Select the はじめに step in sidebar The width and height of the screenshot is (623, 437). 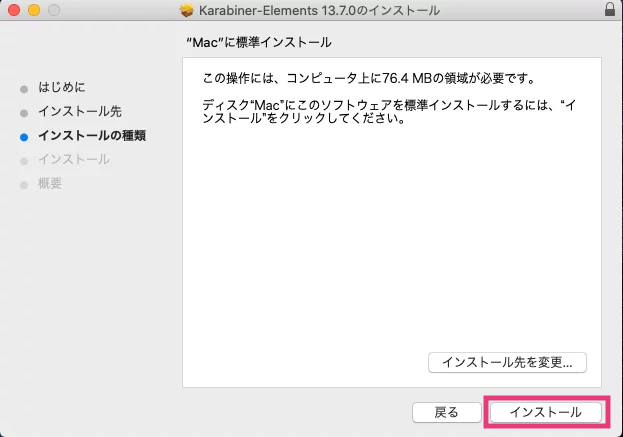62,87
